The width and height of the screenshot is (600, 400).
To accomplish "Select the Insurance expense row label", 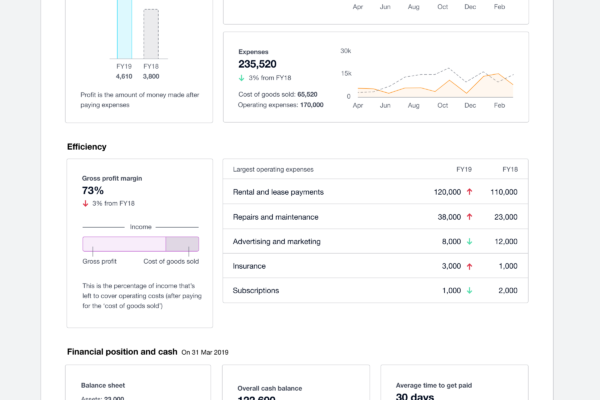I will (x=249, y=266).
